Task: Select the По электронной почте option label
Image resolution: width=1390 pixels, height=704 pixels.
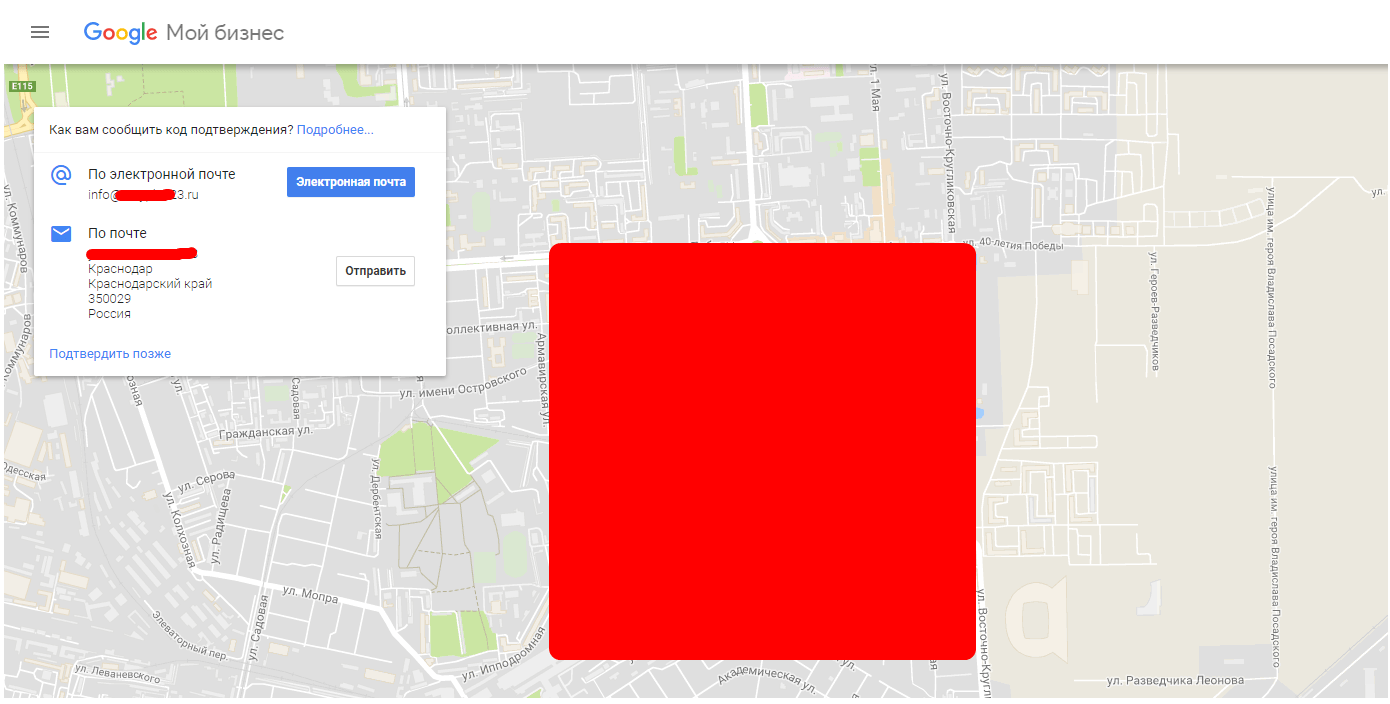Action: tap(162, 174)
